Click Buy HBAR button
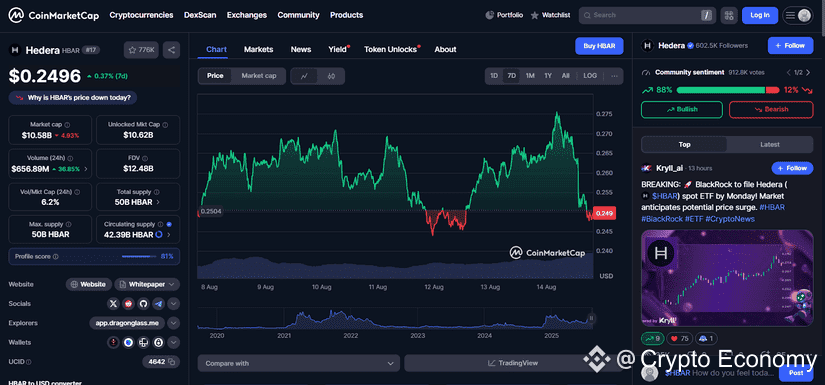Screen dimensions: 825x385 599,46
